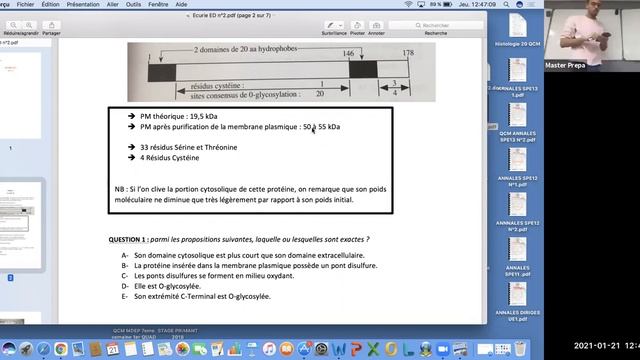Click the Siri icon in the menu bar
This screenshot has height=360, width=640.
coord(519,4)
